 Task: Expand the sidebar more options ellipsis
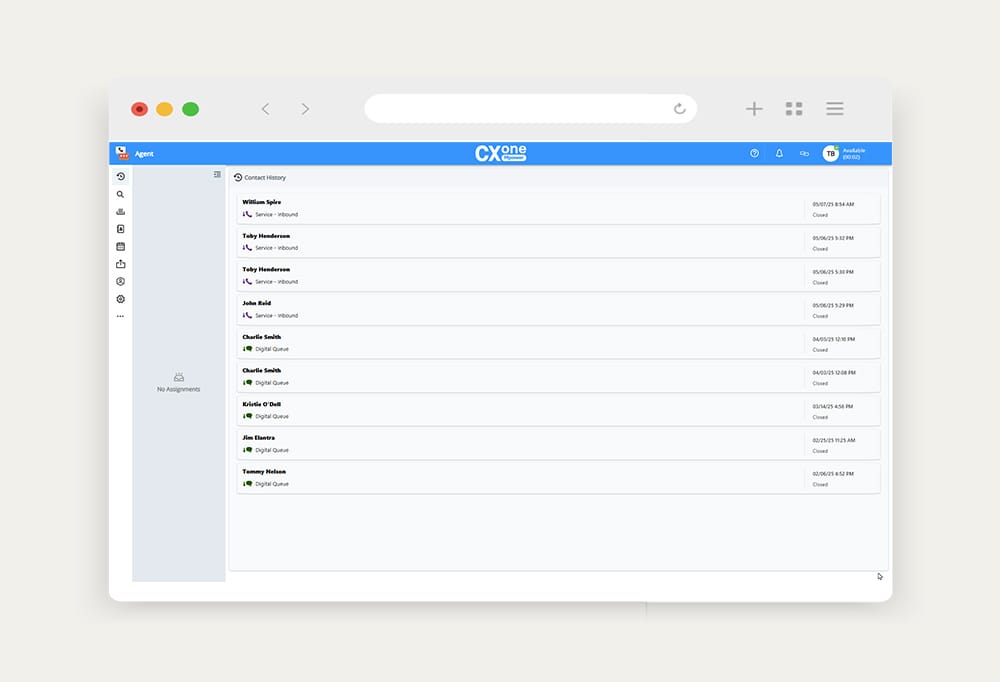pyautogui.click(x=120, y=316)
